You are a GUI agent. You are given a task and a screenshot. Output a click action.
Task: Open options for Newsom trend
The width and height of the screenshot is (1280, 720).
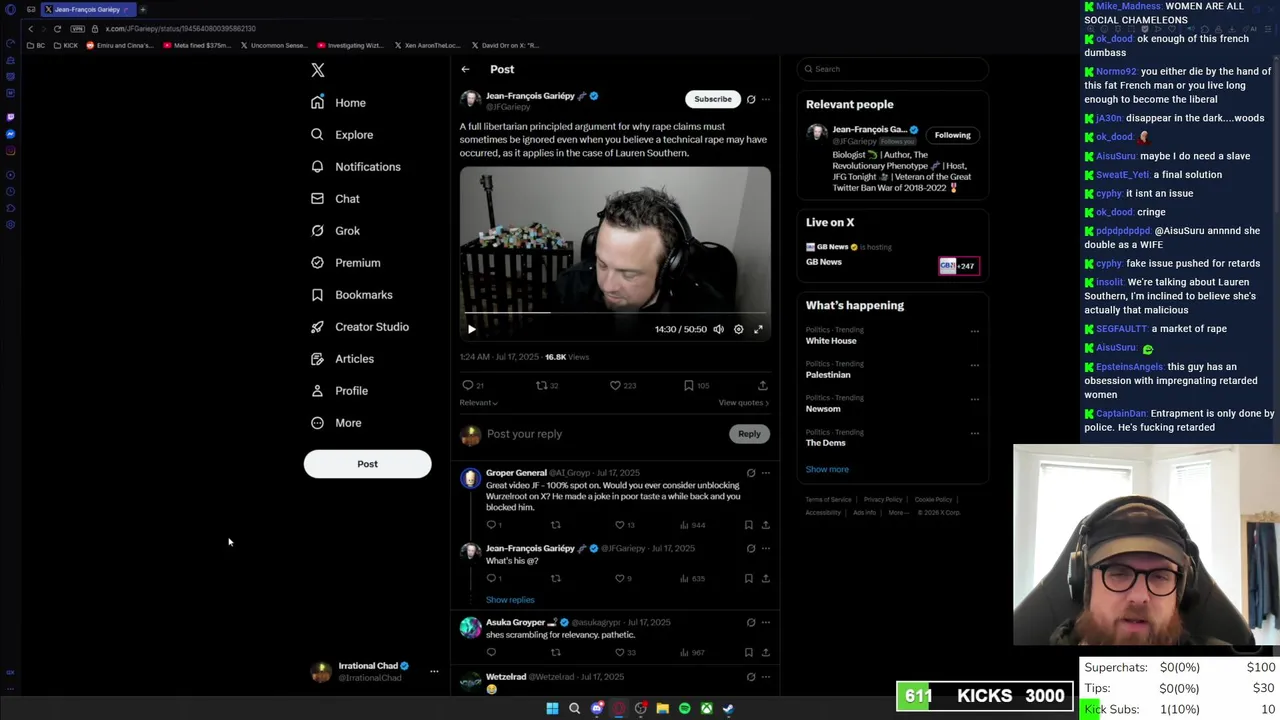click(974, 399)
